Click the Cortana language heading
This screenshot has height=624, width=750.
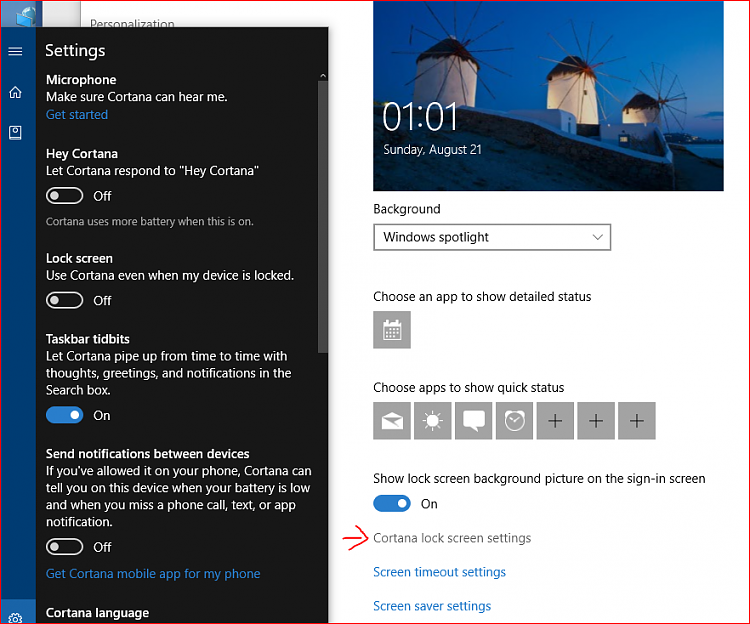coord(97,613)
